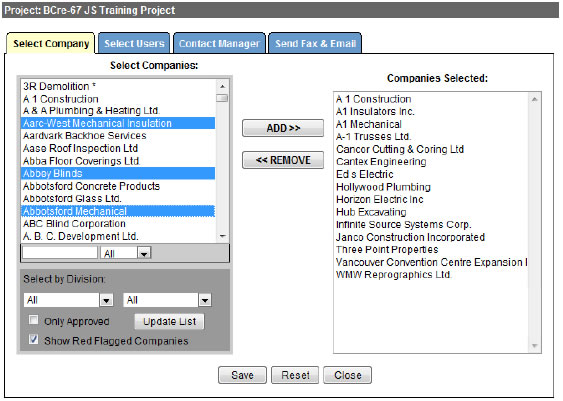Screen dimensions: 563x401
Task: Click the down arrow of the company list scrollbar
Action: coord(222,236)
